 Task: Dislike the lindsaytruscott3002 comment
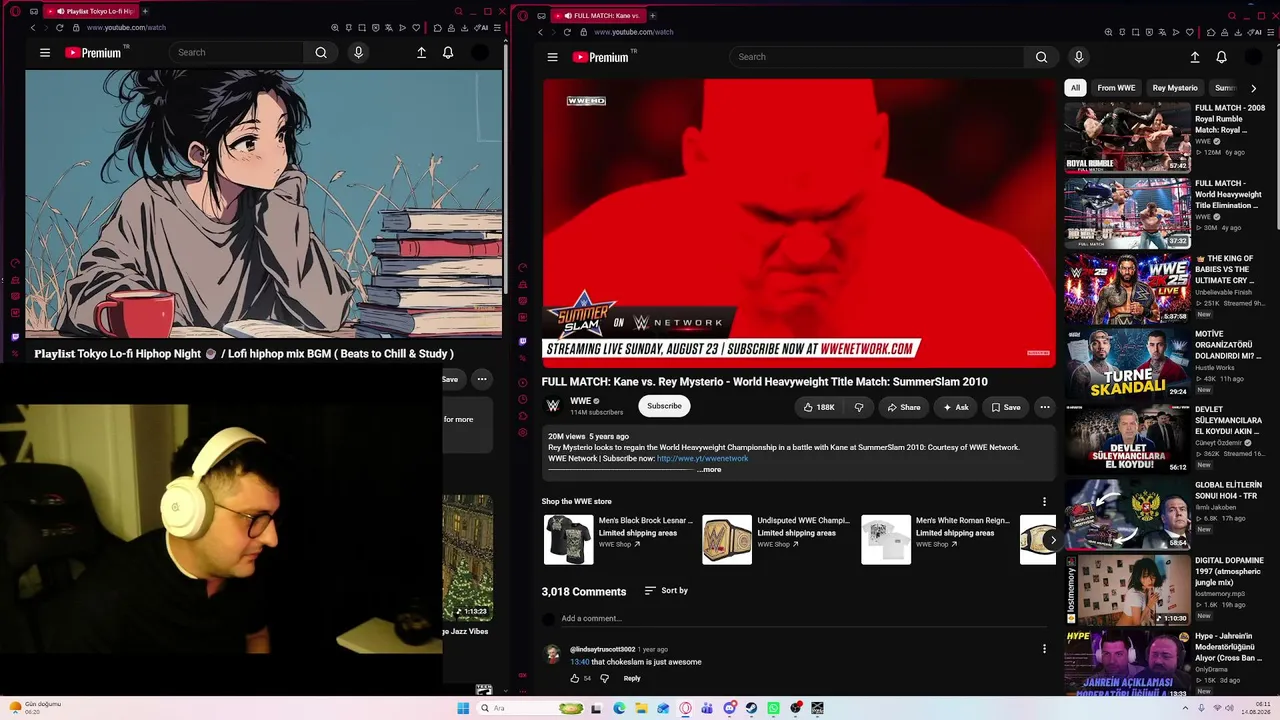[x=604, y=678]
